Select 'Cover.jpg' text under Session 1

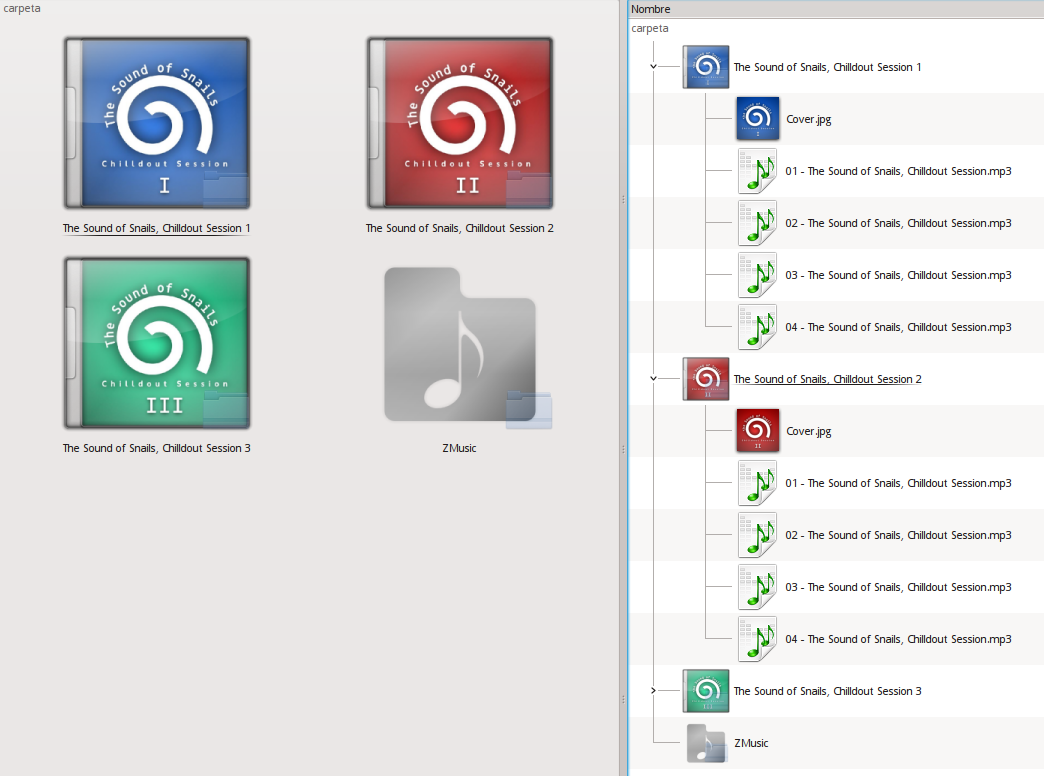(x=809, y=119)
